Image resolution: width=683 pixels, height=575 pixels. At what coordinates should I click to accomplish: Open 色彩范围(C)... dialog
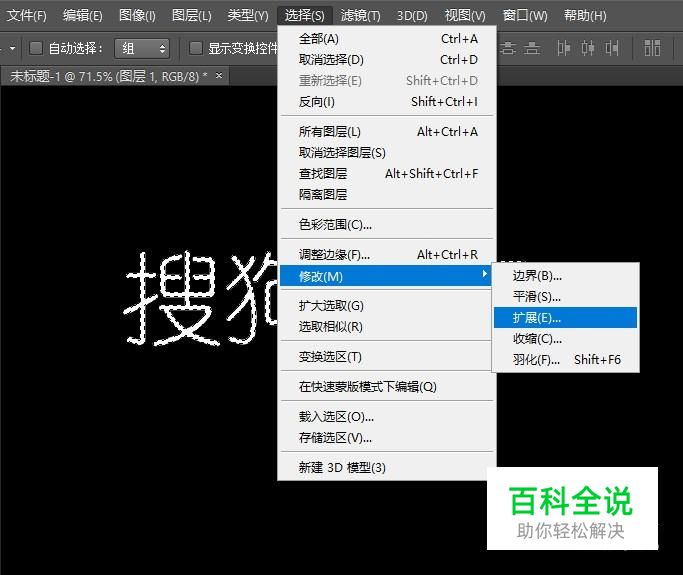[387, 224]
